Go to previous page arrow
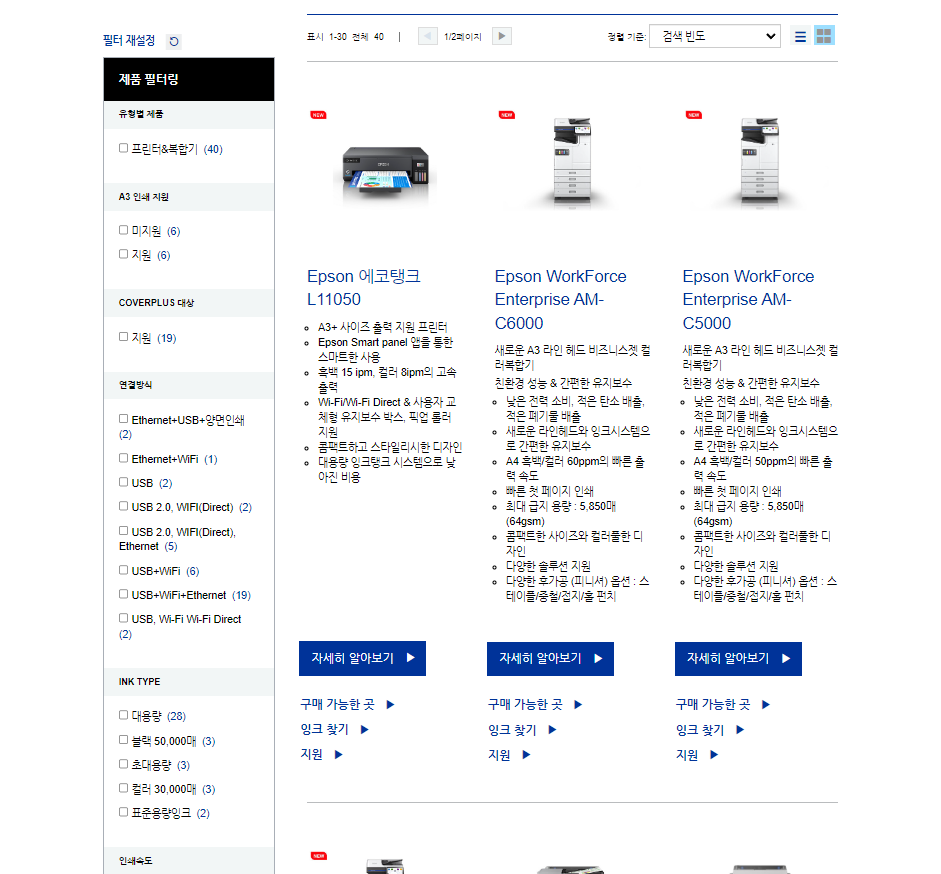The width and height of the screenshot is (941, 874). tap(427, 36)
